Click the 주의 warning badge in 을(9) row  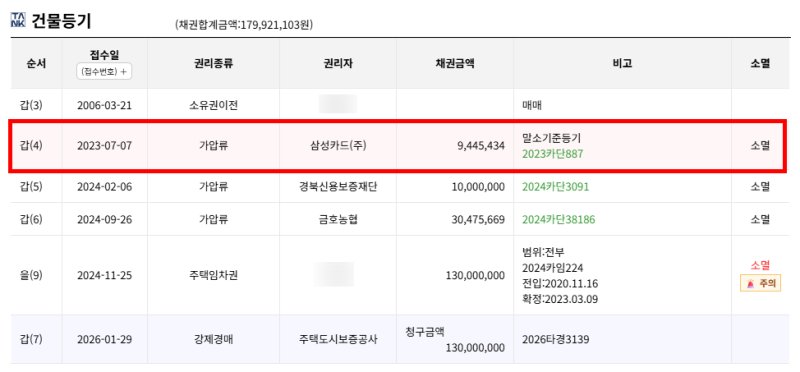pyautogui.click(x=760, y=284)
